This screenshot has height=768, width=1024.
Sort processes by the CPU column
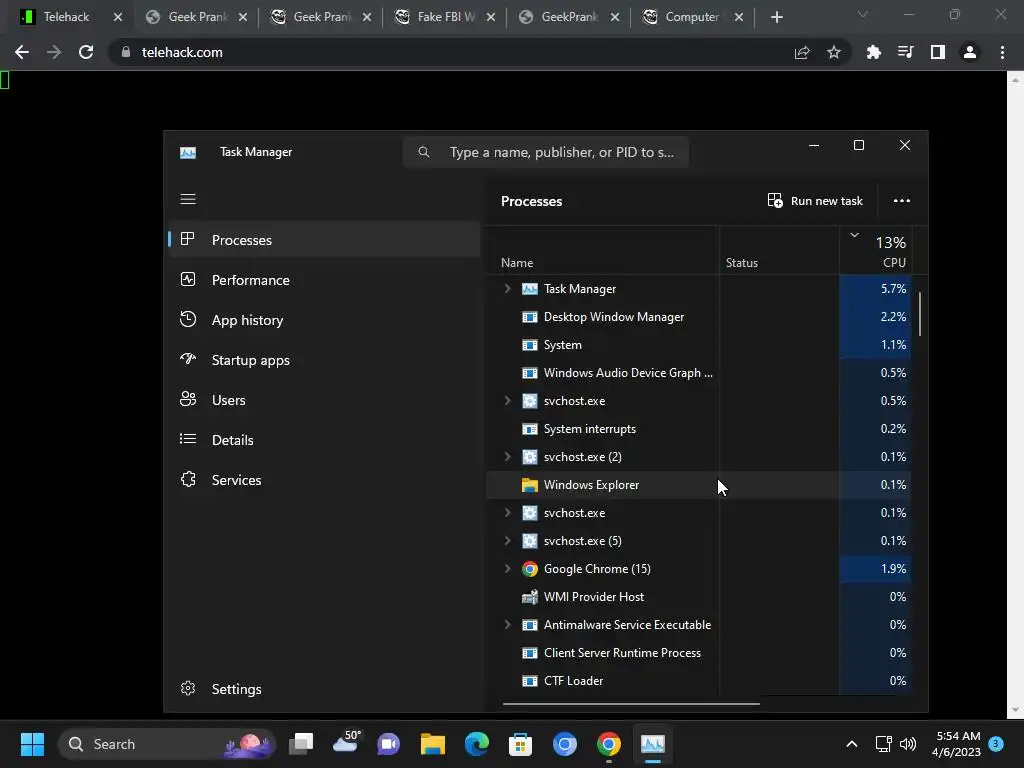[x=876, y=251]
